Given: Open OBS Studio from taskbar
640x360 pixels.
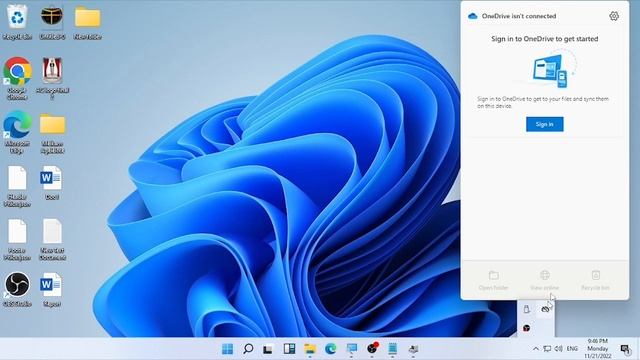Looking at the screenshot, I should click(x=372, y=348).
